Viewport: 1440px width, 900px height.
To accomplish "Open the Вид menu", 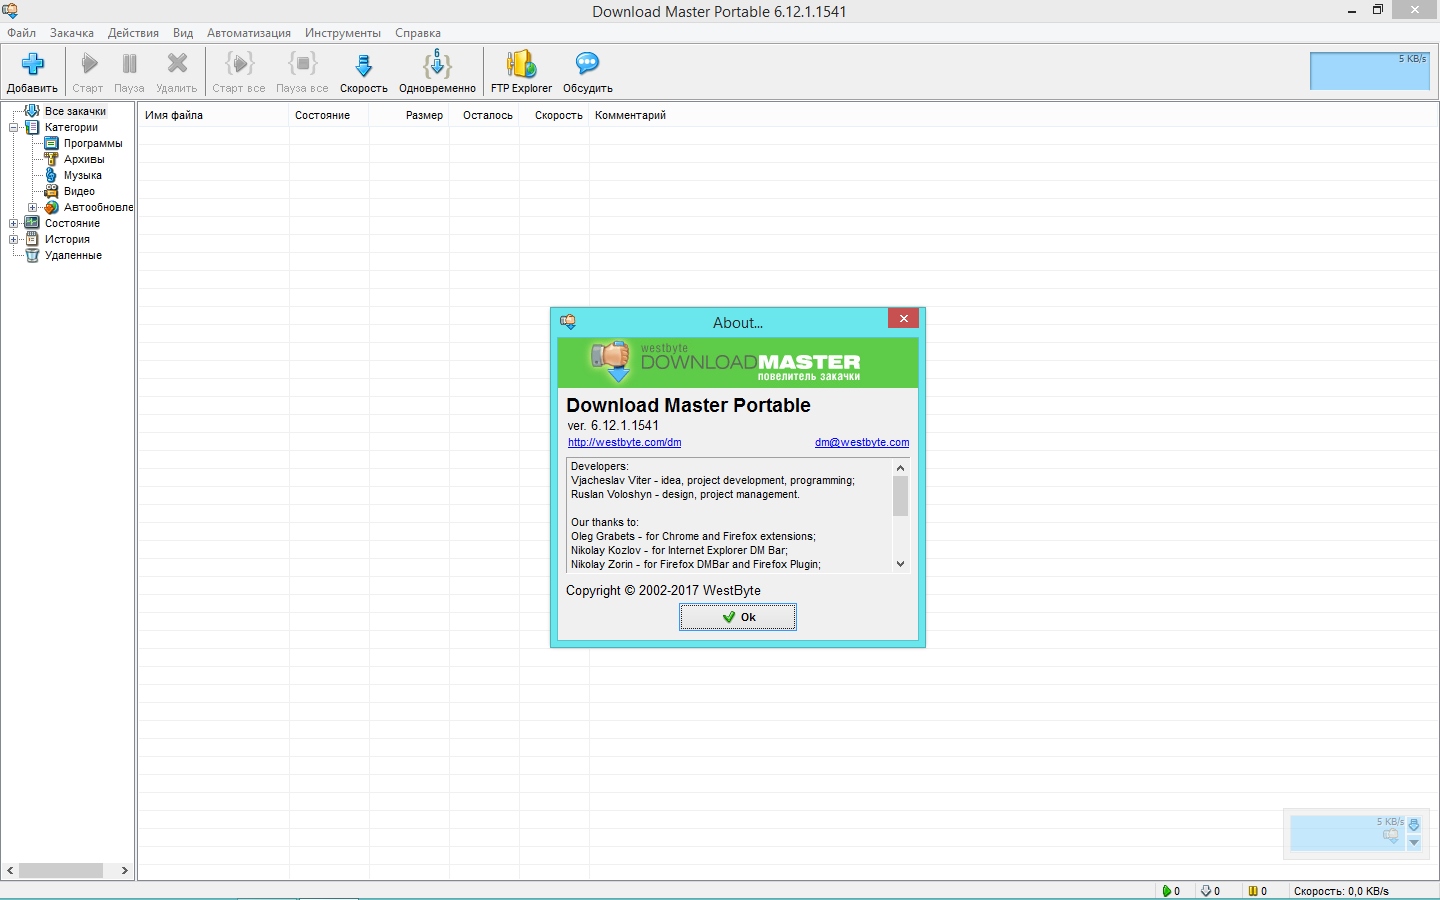I will point(183,33).
